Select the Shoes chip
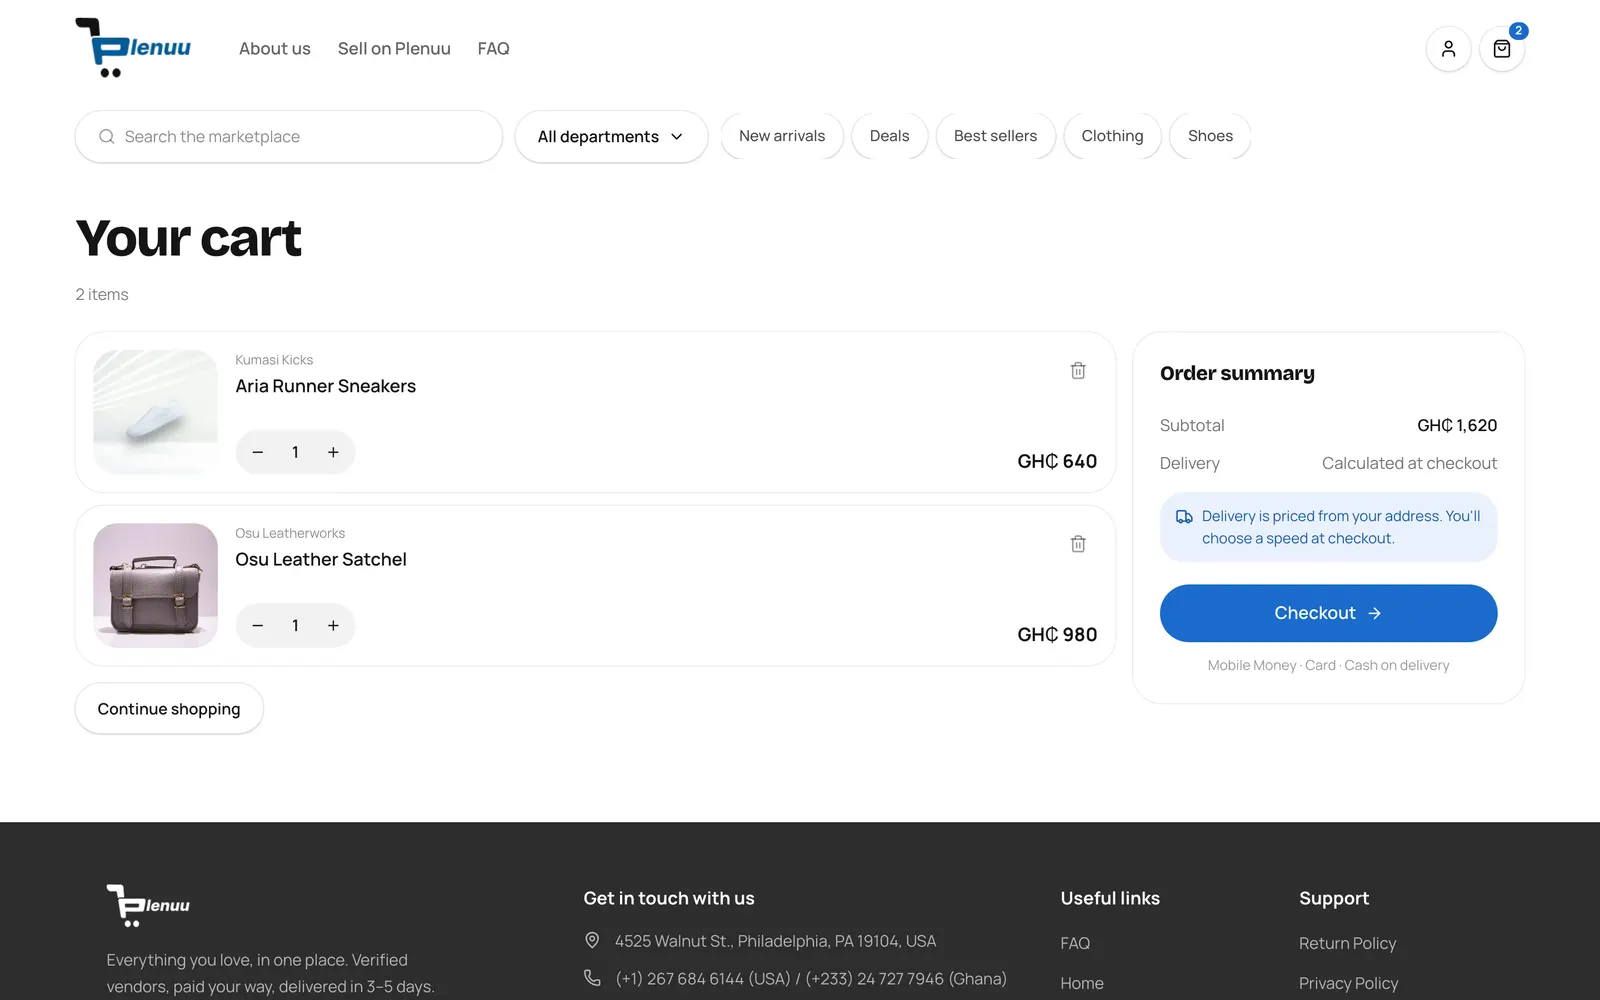This screenshot has height=1000, width=1600. 1210,136
